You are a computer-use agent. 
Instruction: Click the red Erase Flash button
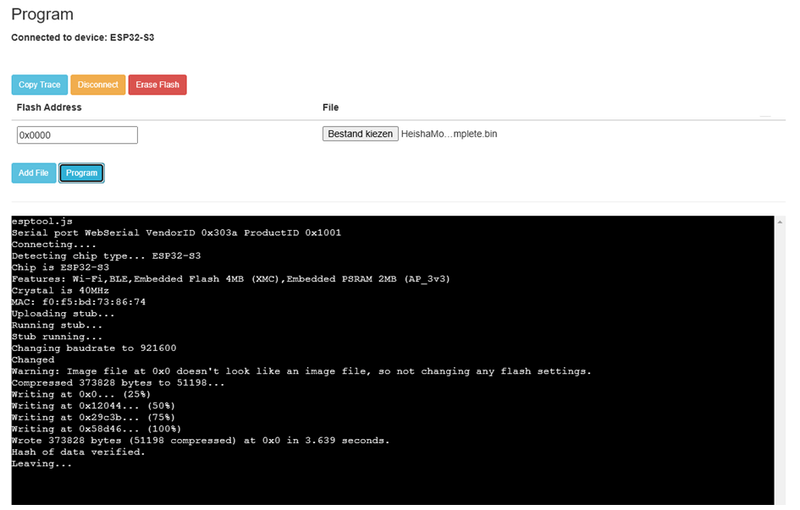click(158, 85)
